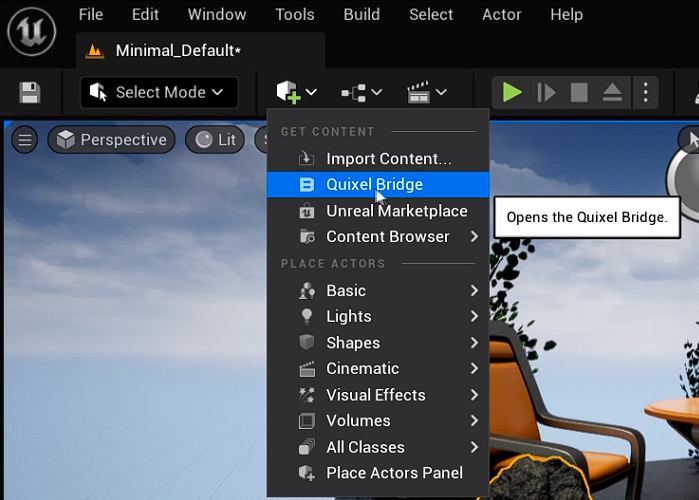Viewport: 699px width, 500px height.
Task: Expand the Basic actors submenu
Action: 378,291
